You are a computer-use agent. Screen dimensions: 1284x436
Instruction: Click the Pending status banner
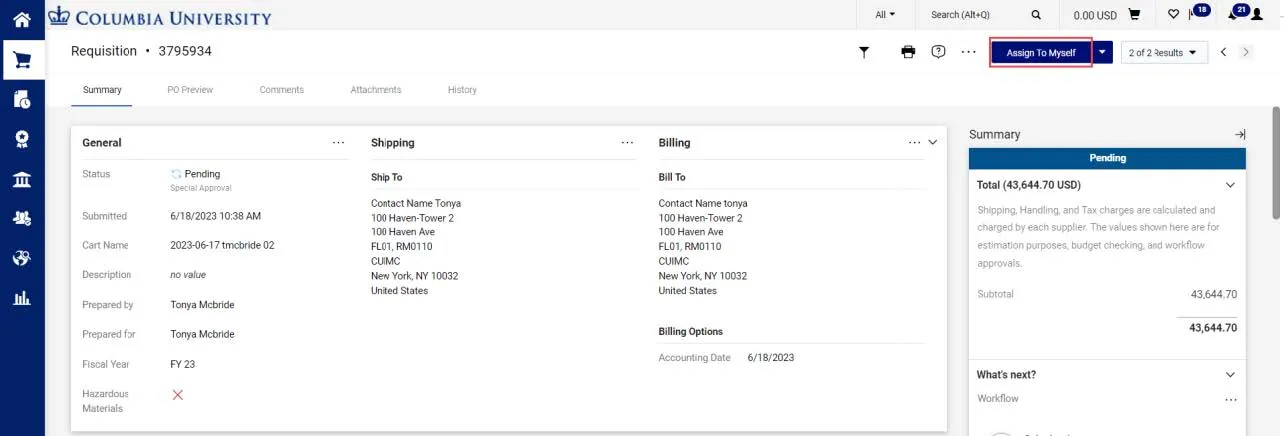(1107, 158)
